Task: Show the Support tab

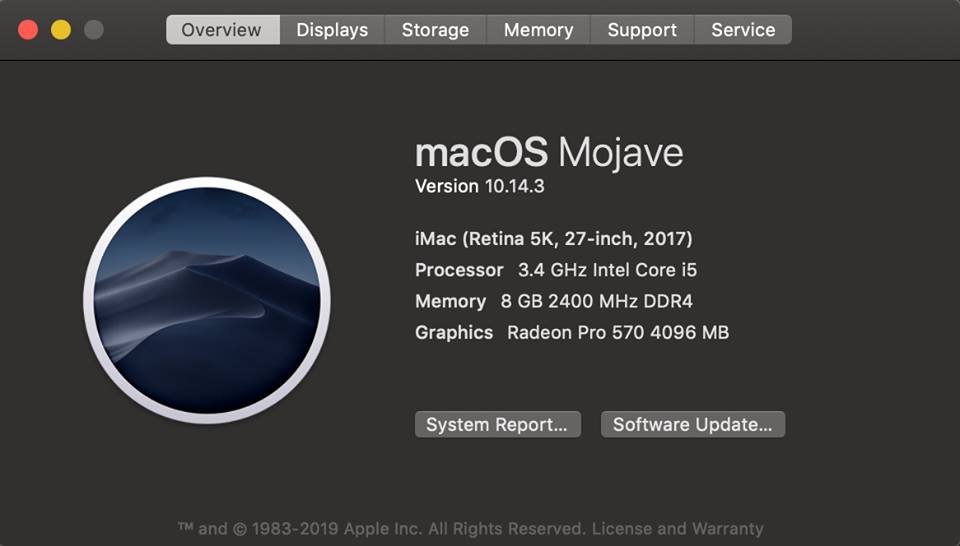Action: pyautogui.click(x=642, y=29)
